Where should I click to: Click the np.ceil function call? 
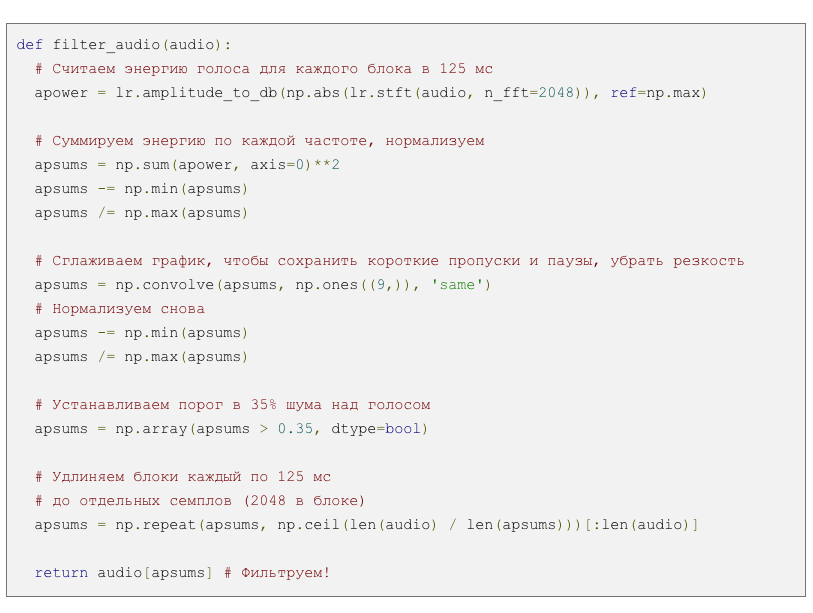point(308,525)
